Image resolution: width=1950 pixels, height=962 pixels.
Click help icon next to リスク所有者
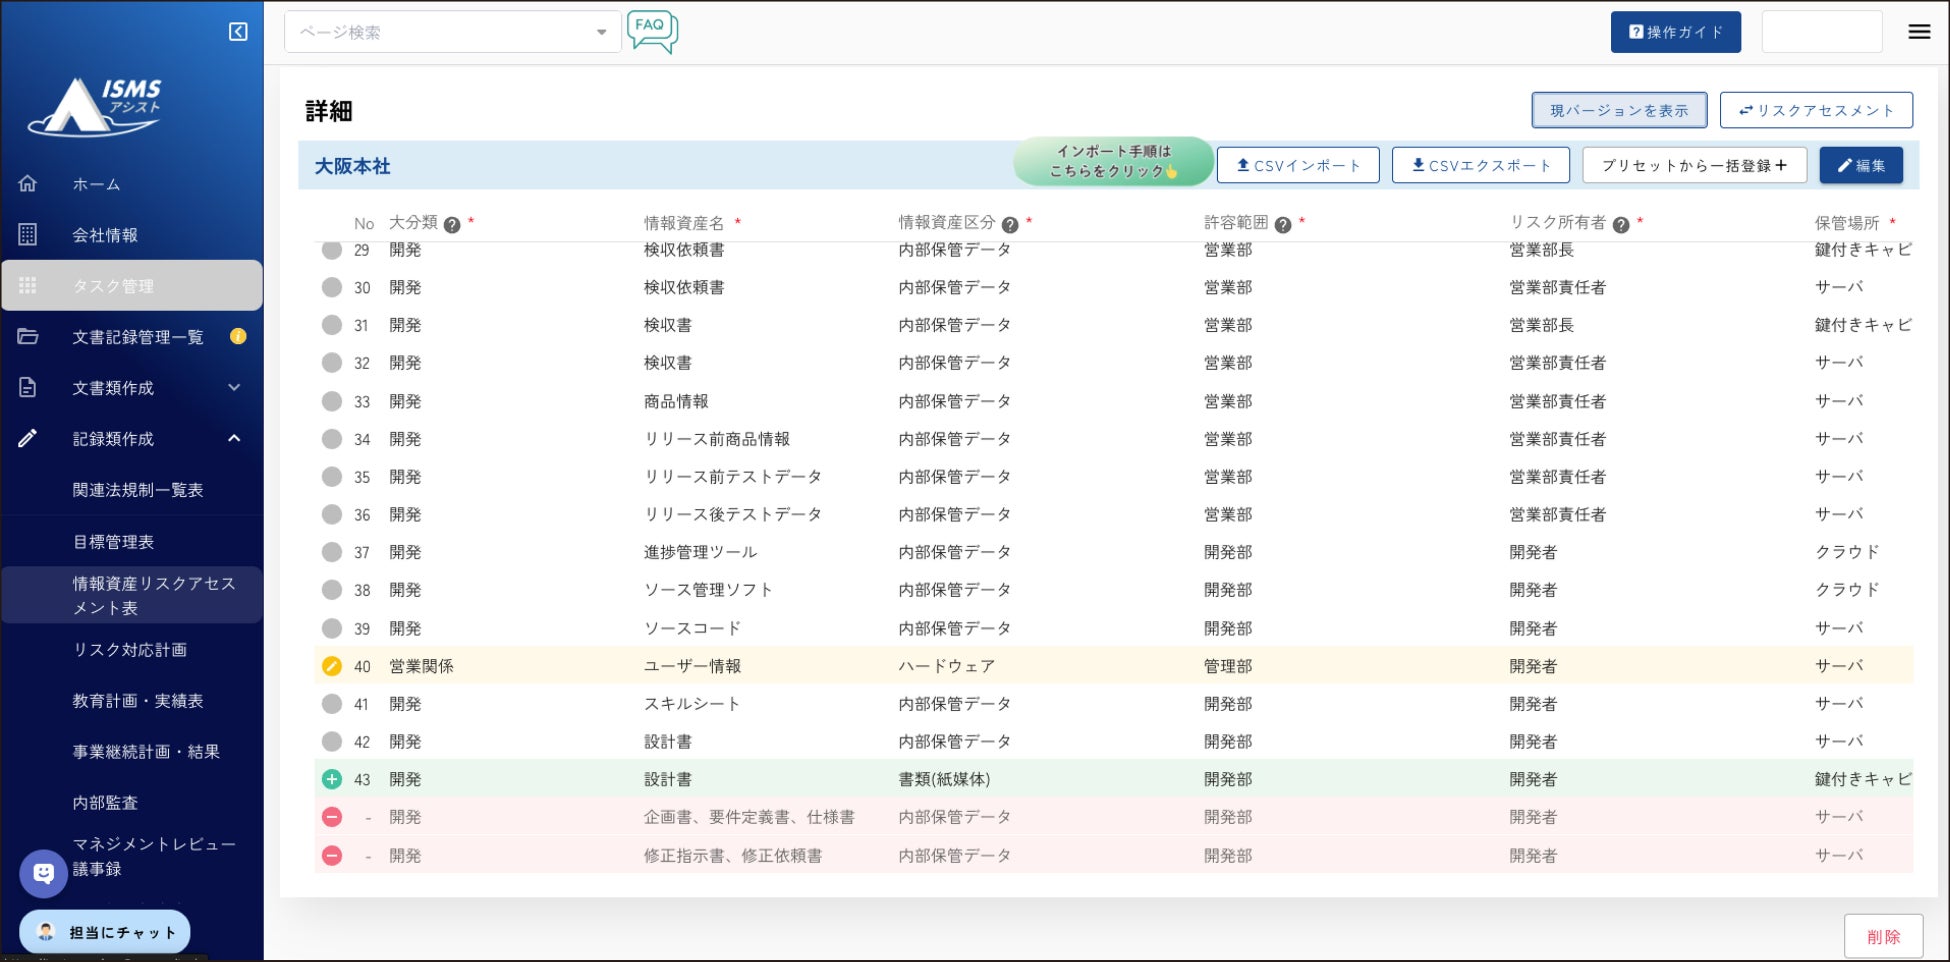[x=1621, y=225]
